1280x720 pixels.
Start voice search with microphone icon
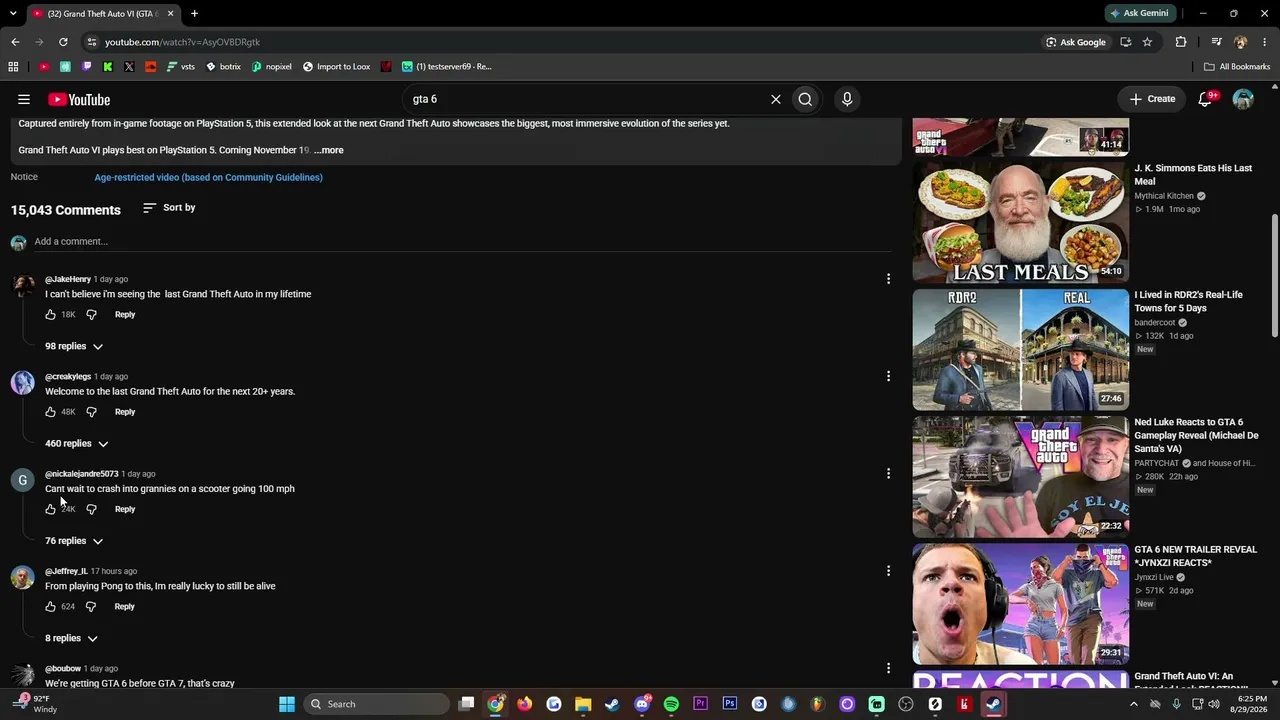[x=847, y=99]
